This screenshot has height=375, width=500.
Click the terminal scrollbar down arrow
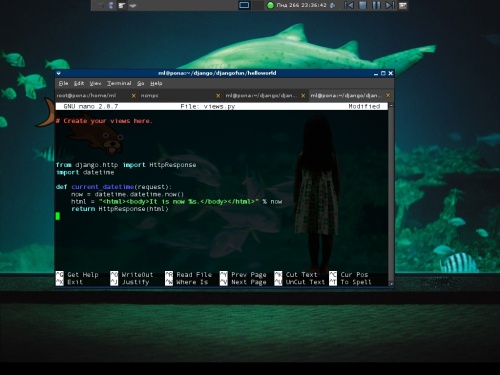(391, 284)
